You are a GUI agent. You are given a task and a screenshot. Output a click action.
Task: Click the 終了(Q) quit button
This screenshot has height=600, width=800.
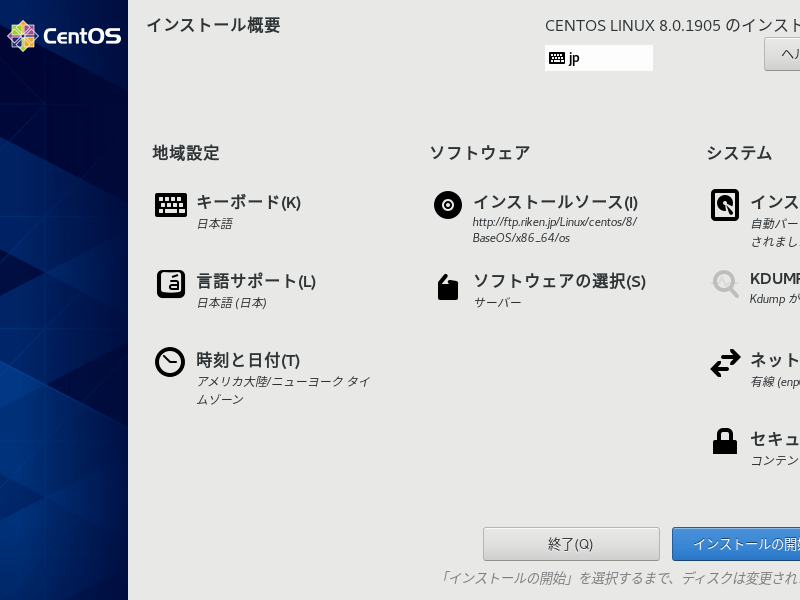pyautogui.click(x=571, y=544)
